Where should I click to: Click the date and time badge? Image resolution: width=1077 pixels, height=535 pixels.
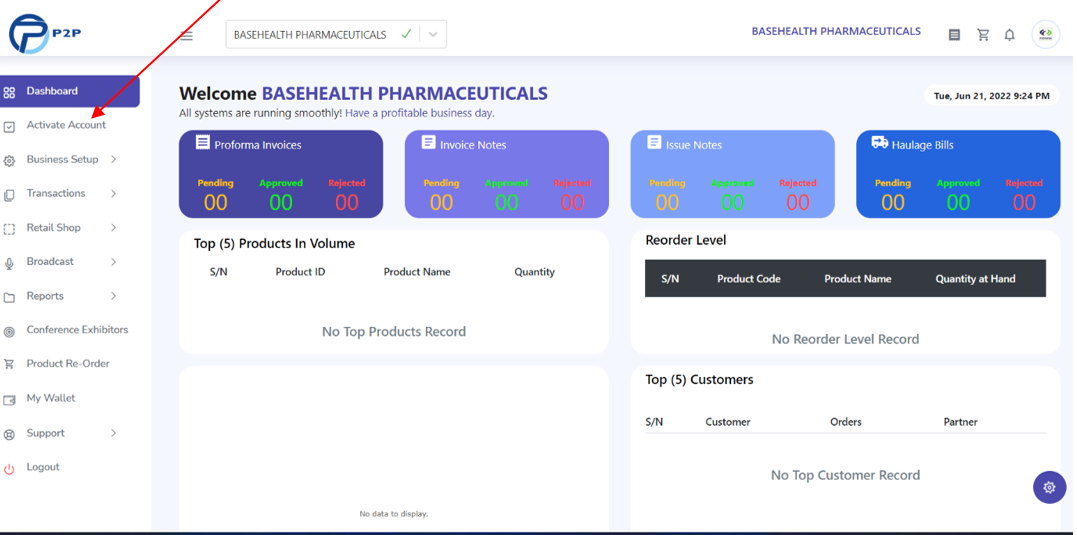pos(994,96)
